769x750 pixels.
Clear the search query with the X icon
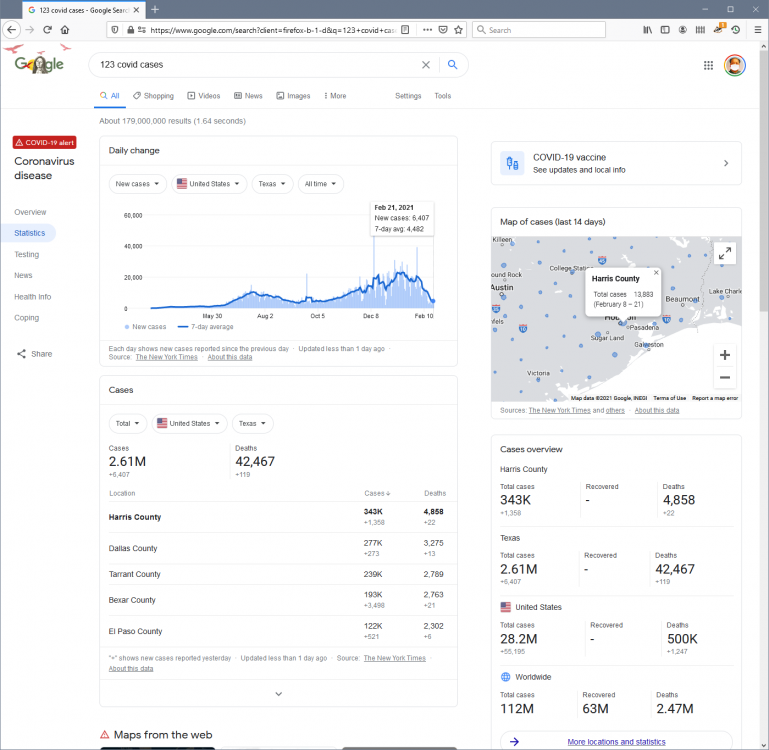[425, 65]
